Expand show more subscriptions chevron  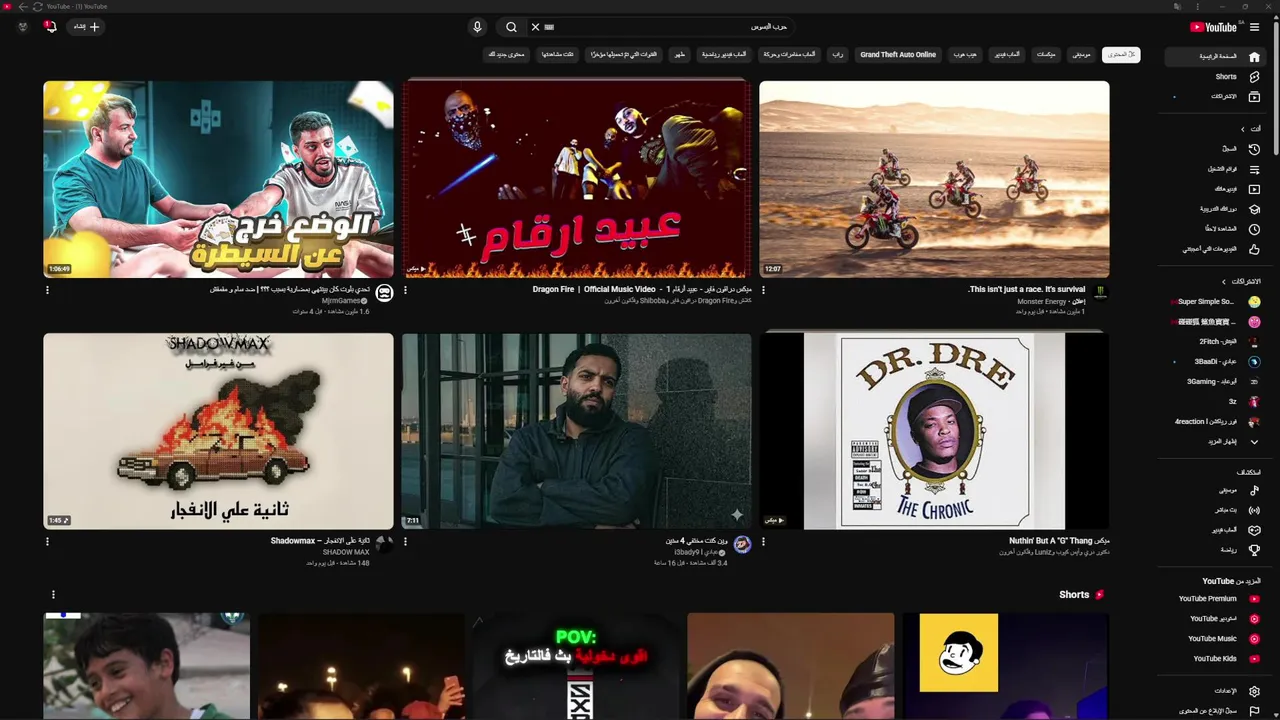[x=1254, y=442]
